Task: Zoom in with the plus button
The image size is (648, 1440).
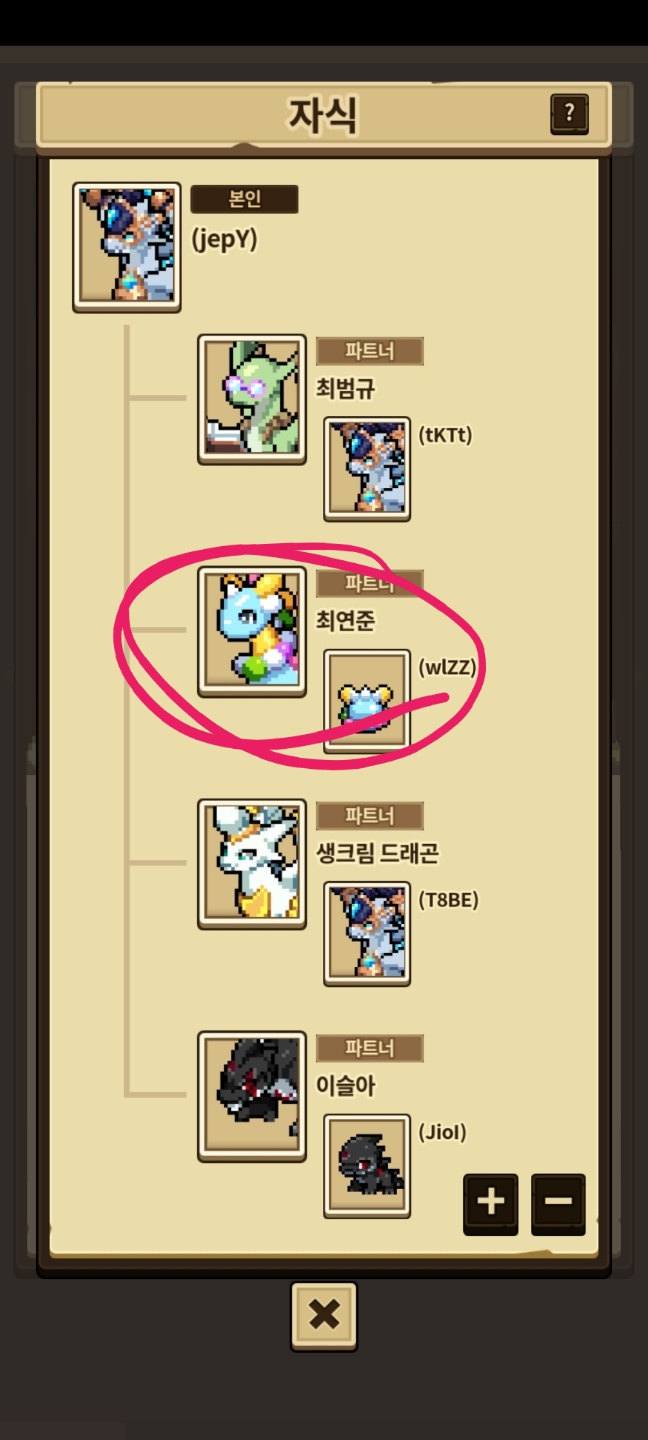Action: 490,1203
